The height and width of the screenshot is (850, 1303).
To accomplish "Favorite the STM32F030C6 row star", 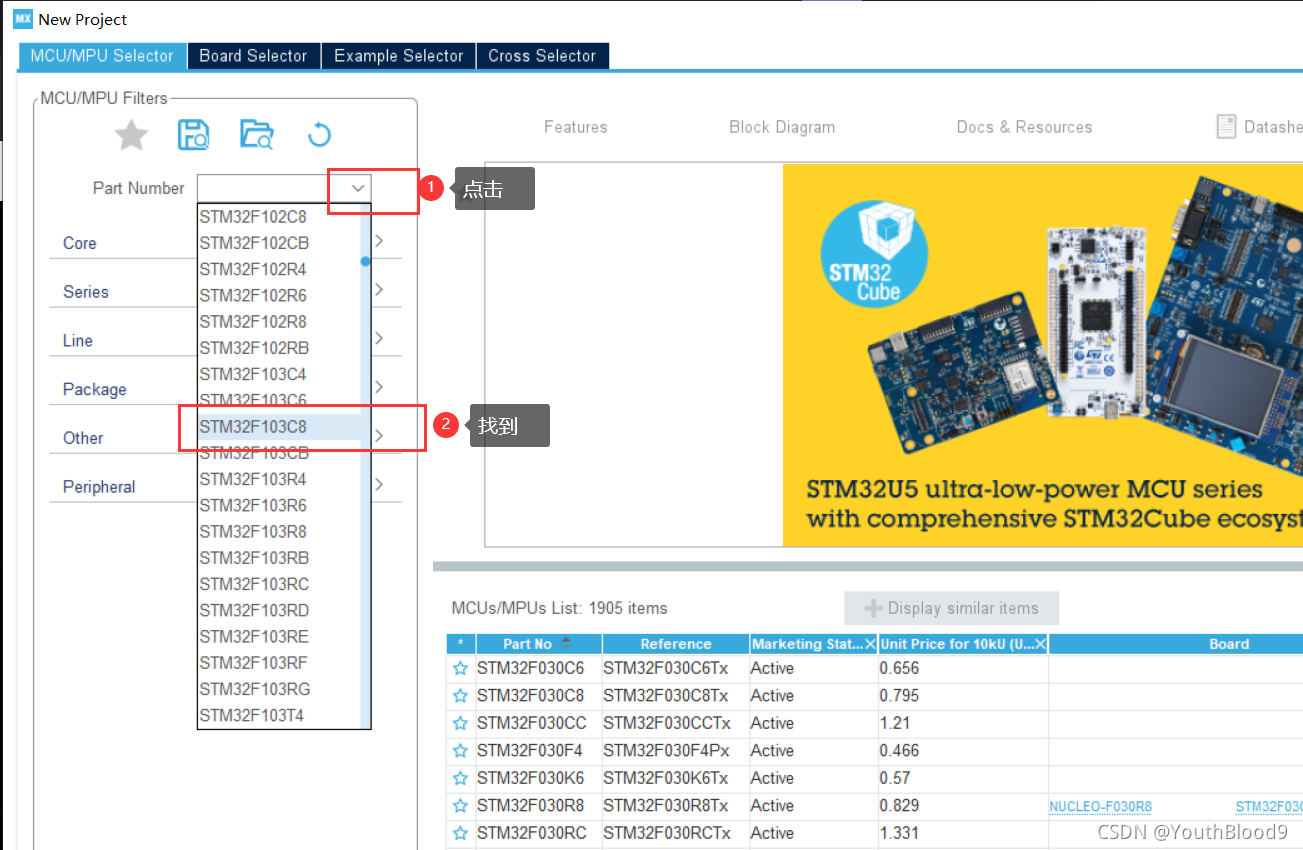I will coord(460,669).
